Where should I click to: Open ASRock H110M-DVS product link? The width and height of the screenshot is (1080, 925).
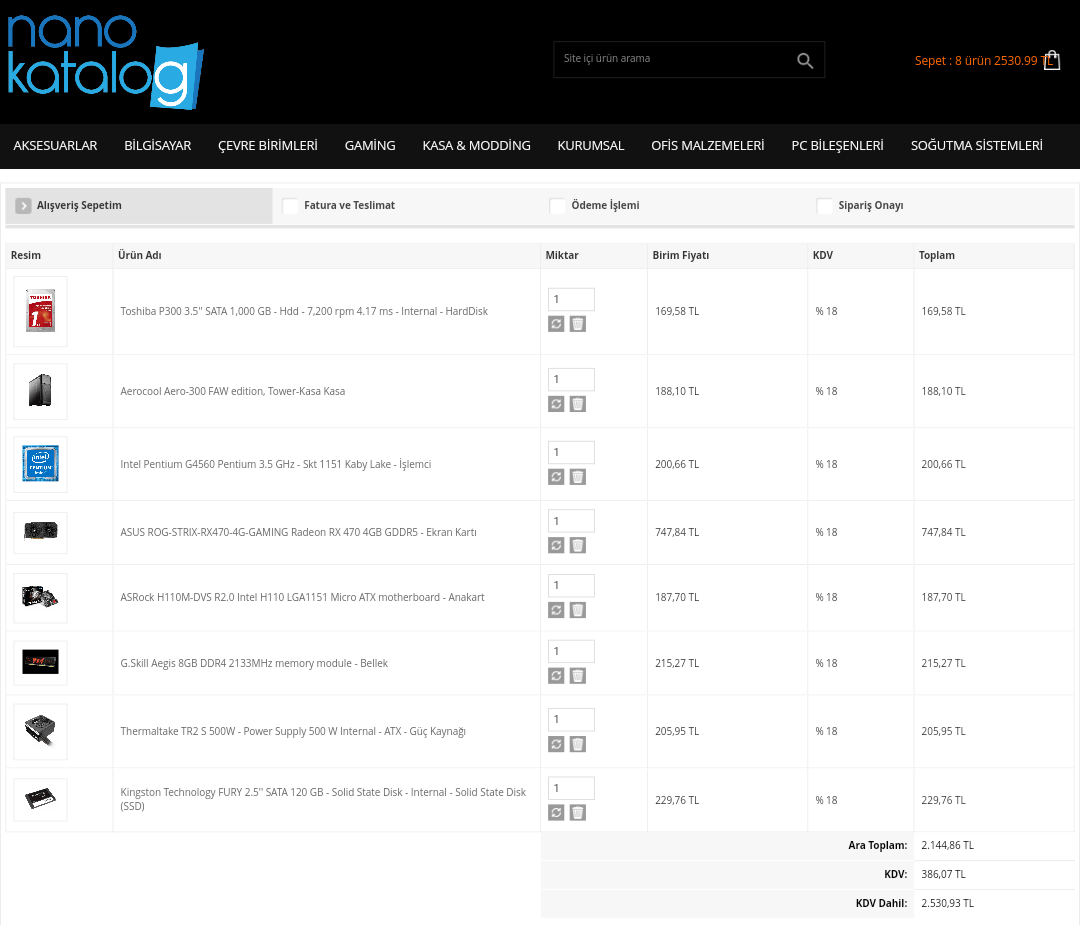pos(302,597)
